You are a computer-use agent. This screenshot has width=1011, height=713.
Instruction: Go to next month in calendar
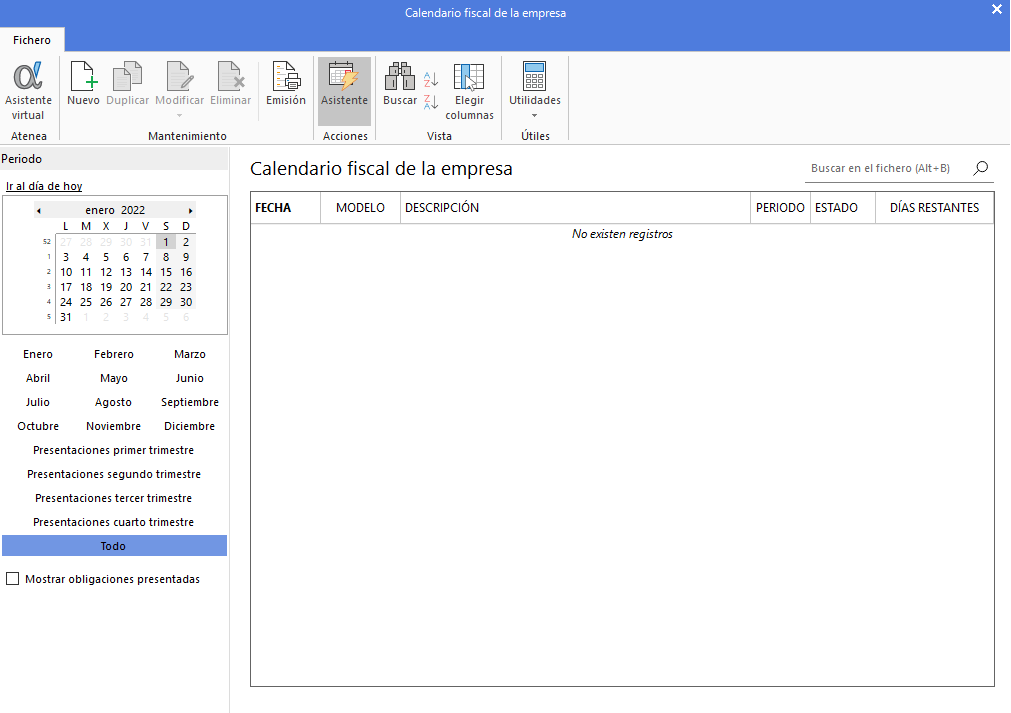[x=190, y=211]
